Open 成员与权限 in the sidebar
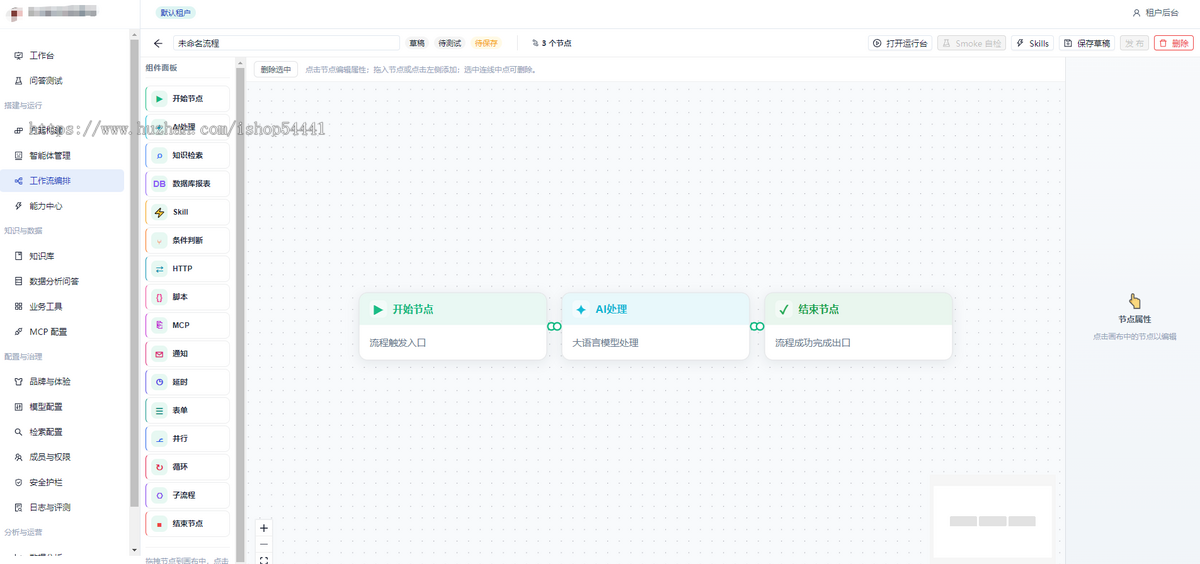The height and width of the screenshot is (564, 1200). [62, 457]
